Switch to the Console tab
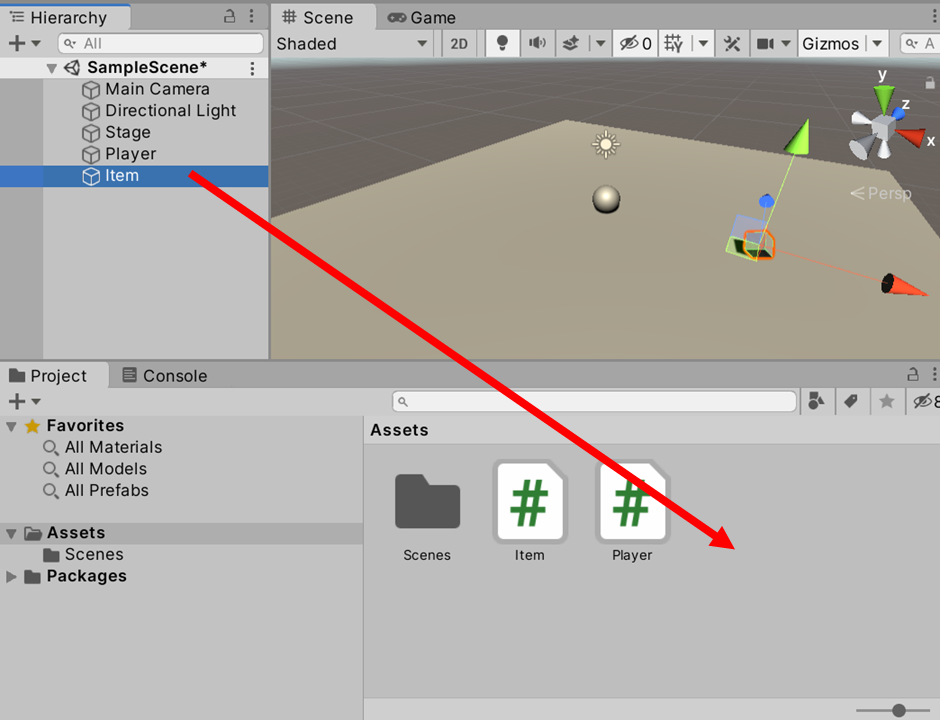Viewport: 940px width, 720px height. coord(165,376)
